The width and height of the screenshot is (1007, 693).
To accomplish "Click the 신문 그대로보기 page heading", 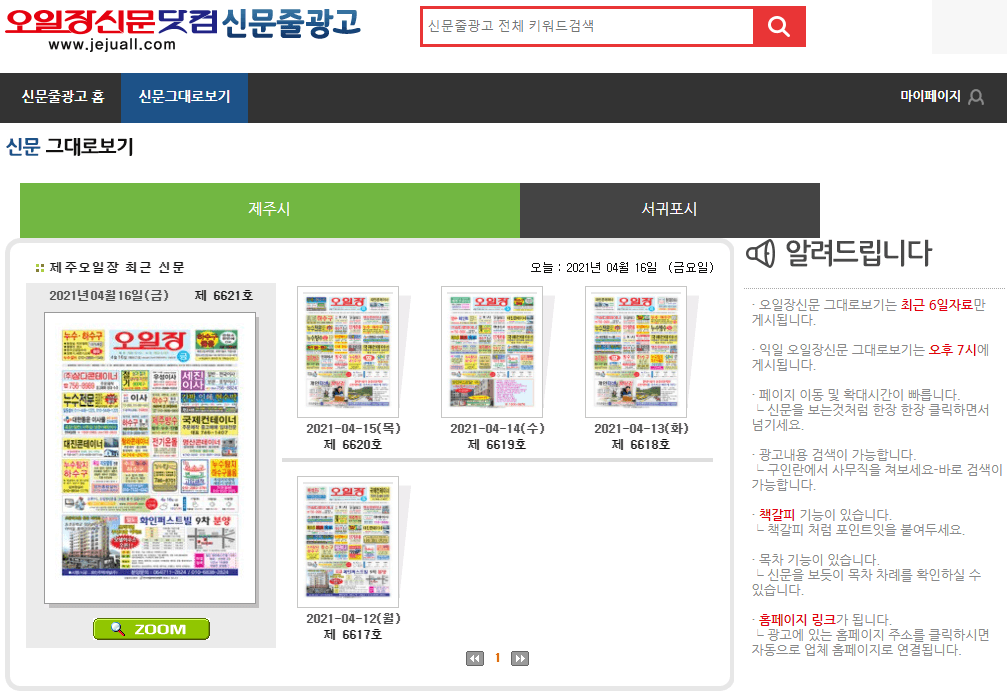I will click(x=70, y=146).
